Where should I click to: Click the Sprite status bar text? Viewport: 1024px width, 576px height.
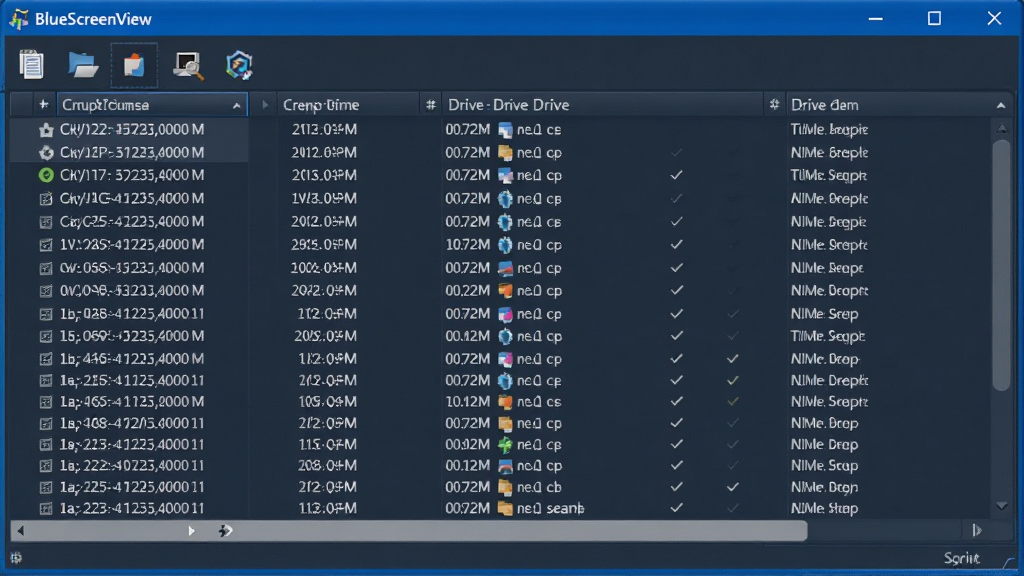coord(961,558)
